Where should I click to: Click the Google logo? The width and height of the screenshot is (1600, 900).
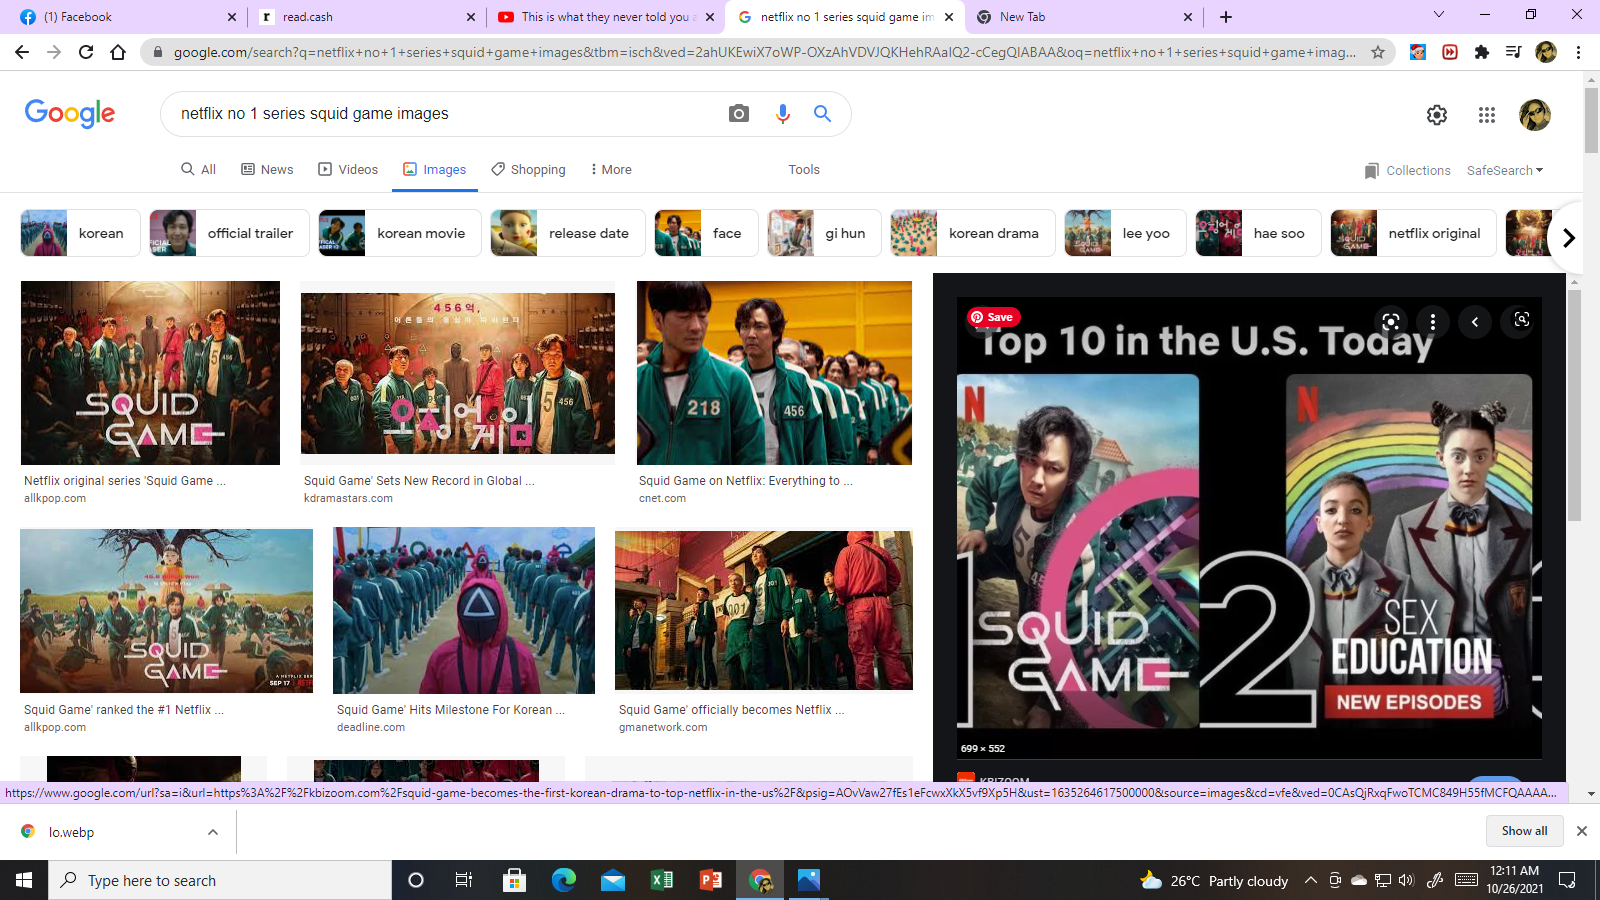[70, 113]
